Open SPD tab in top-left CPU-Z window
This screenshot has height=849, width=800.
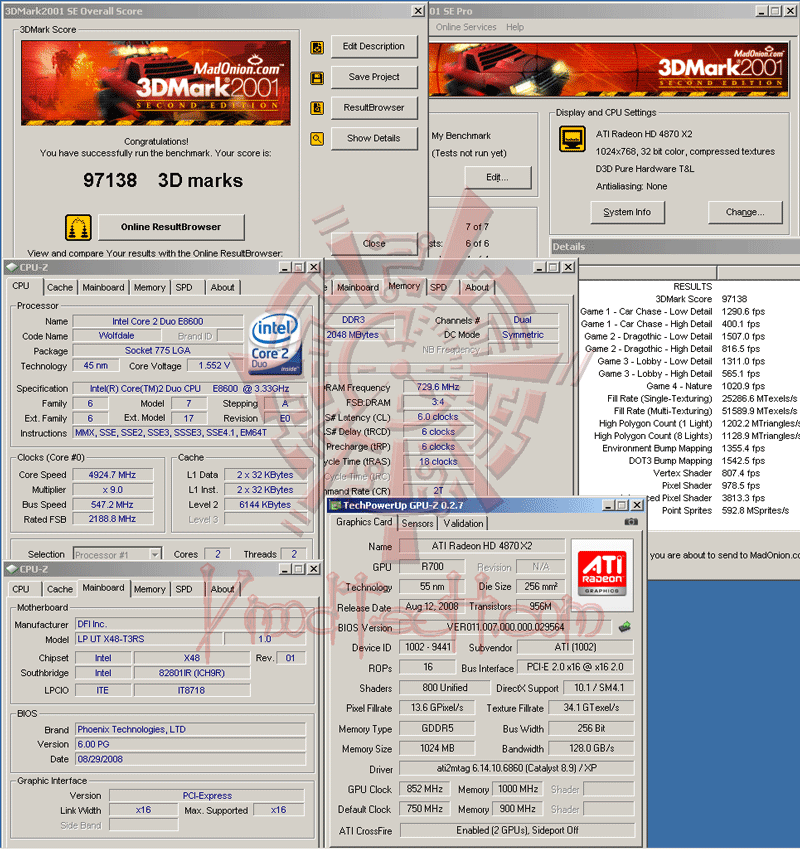pos(184,288)
